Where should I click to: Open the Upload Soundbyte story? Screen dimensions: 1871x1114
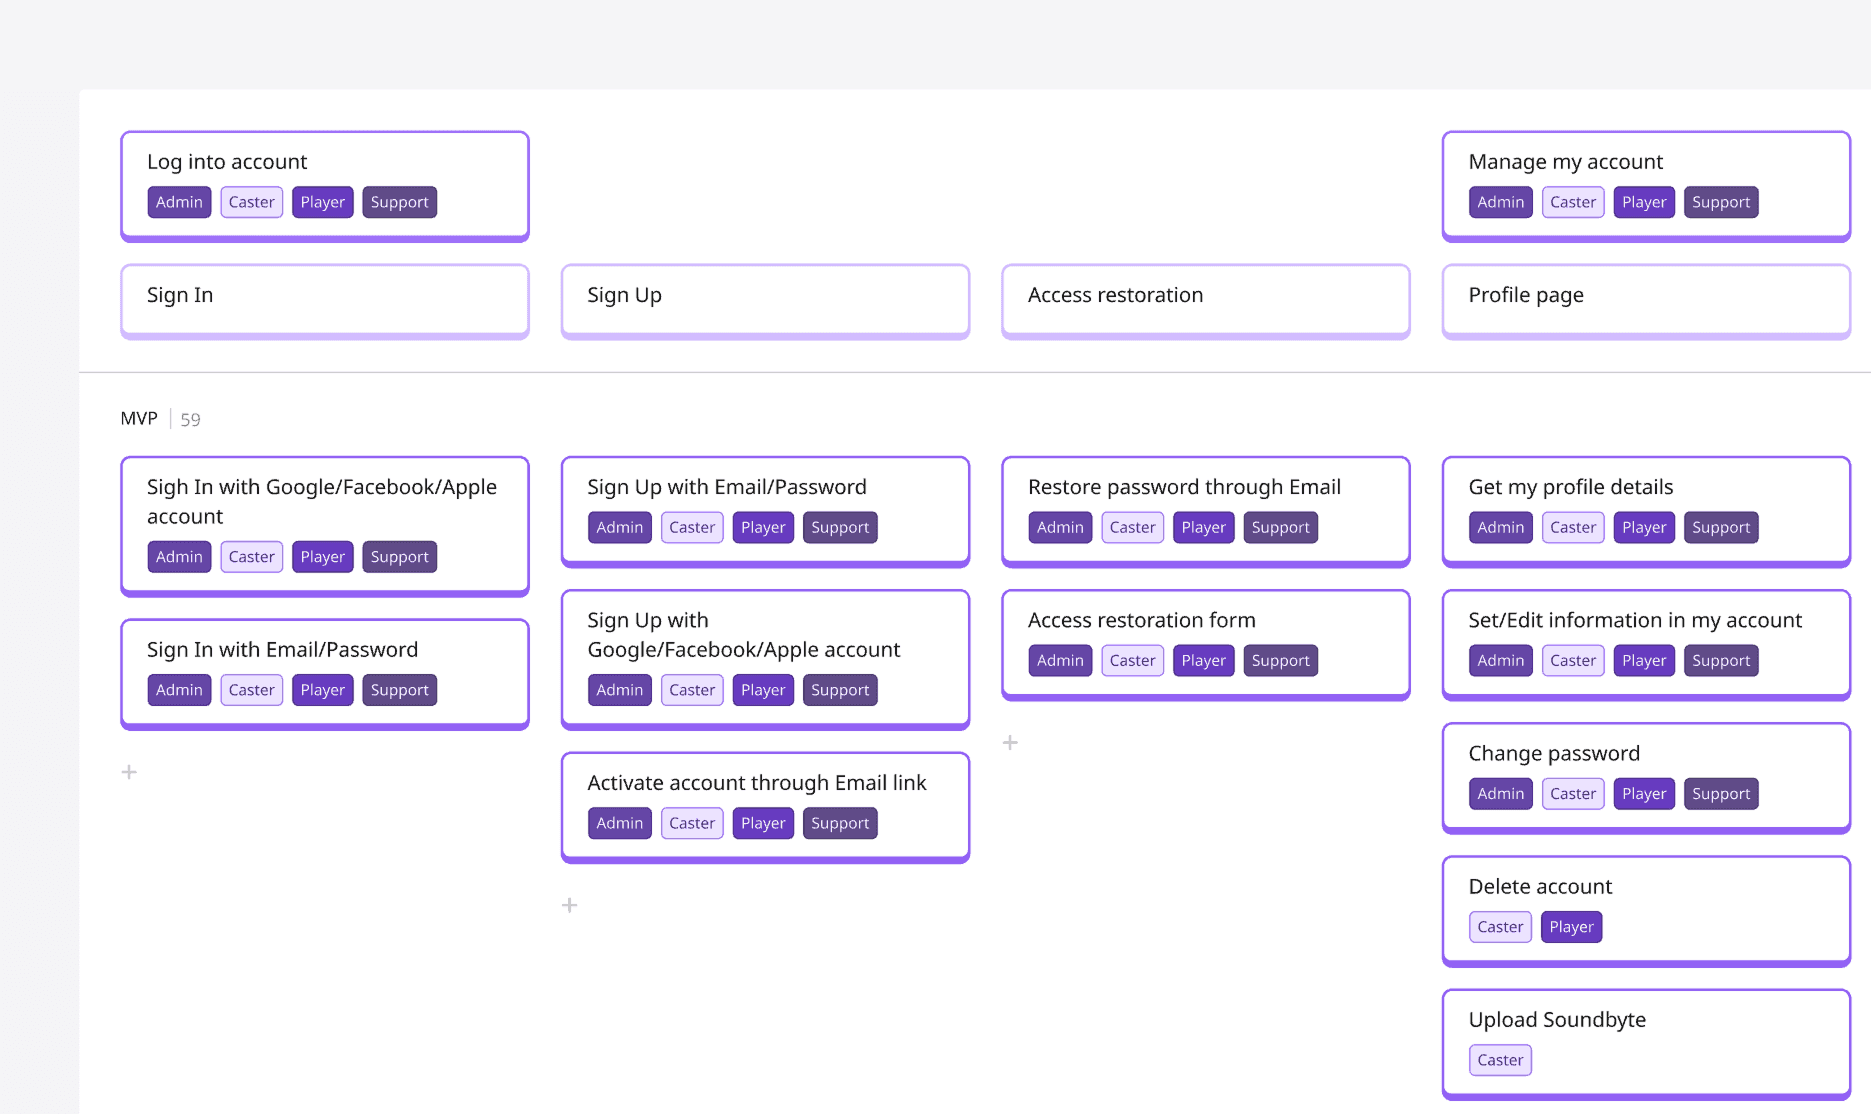[1646, 1043]
